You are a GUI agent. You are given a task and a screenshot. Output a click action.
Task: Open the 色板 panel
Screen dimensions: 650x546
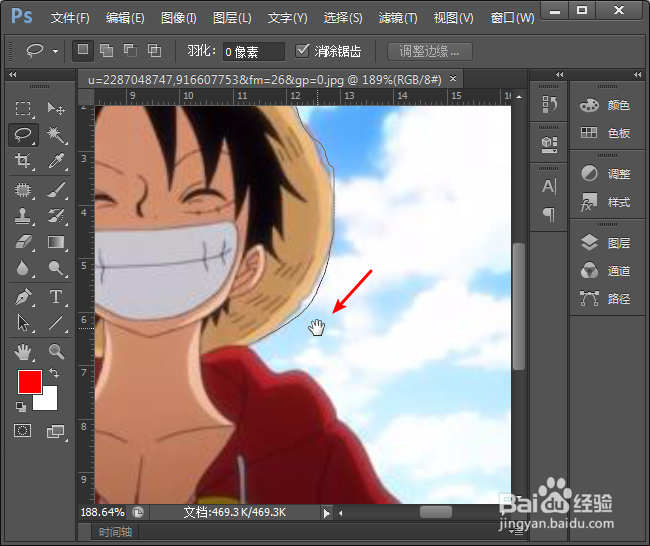605,133
